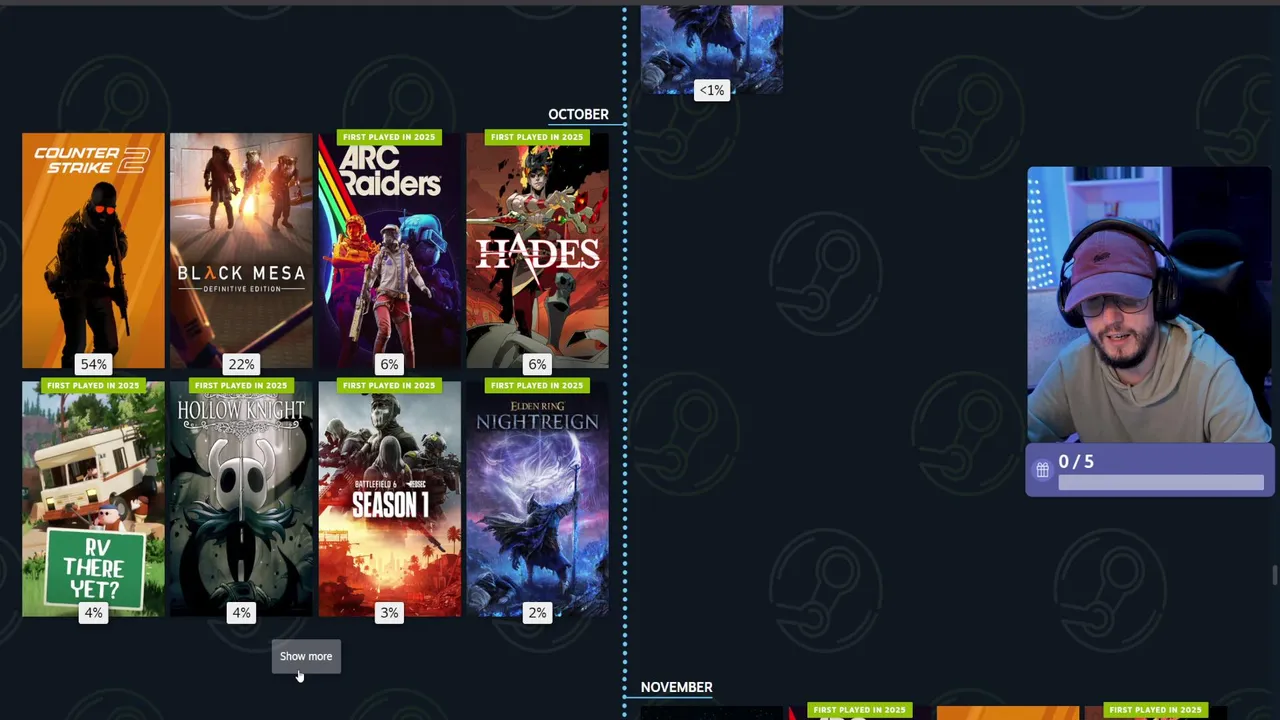
Task: Click First Played in 2025 badge on Nightreign
Action: click(x=537, y=385)
